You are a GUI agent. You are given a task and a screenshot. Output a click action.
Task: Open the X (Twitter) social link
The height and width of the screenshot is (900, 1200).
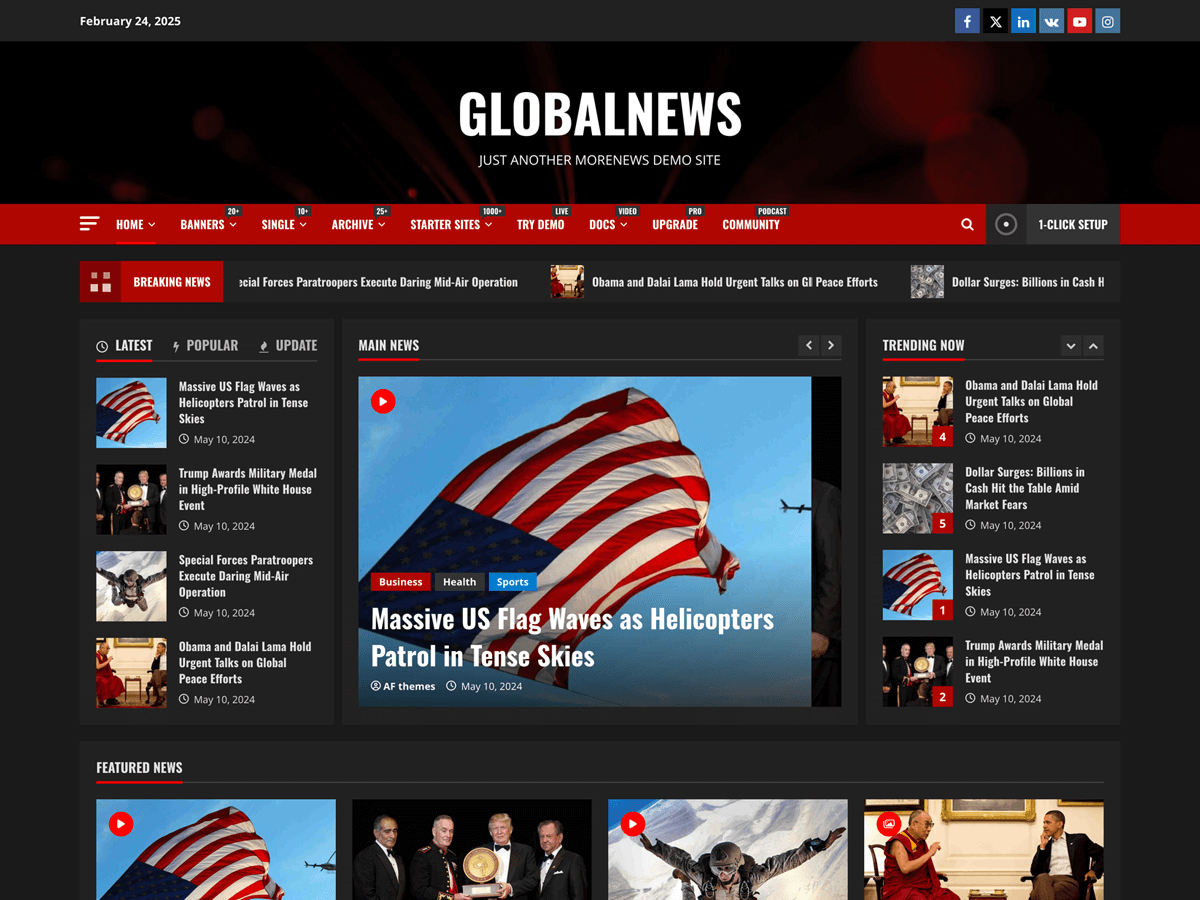point(995,21)
